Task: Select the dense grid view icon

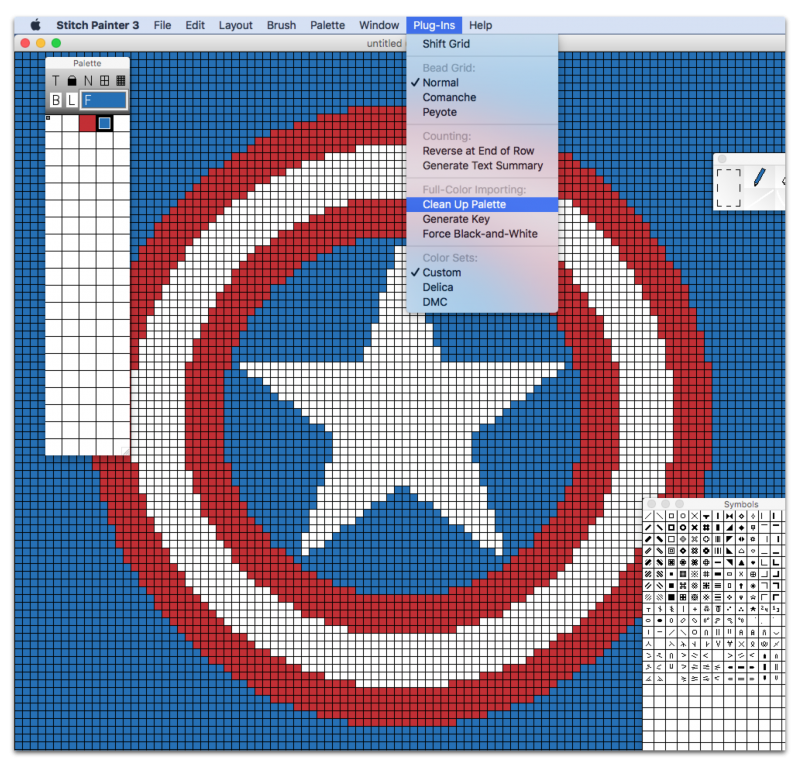Action: click(x=121, y=81)
